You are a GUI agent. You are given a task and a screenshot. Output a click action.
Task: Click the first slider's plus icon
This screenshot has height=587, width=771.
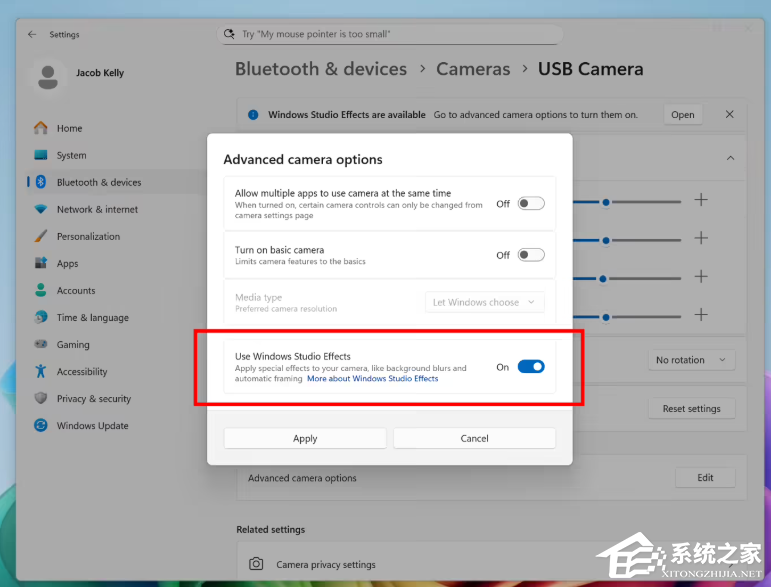(x=701, y=200)
